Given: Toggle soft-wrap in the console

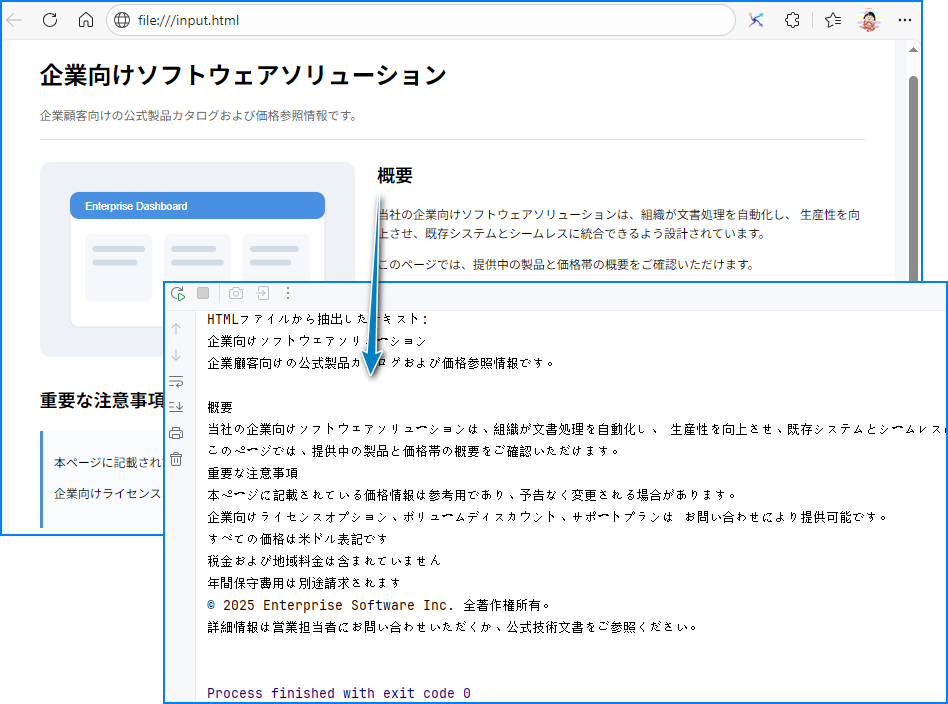Looking at the screenshot, I should coord(176,381).
